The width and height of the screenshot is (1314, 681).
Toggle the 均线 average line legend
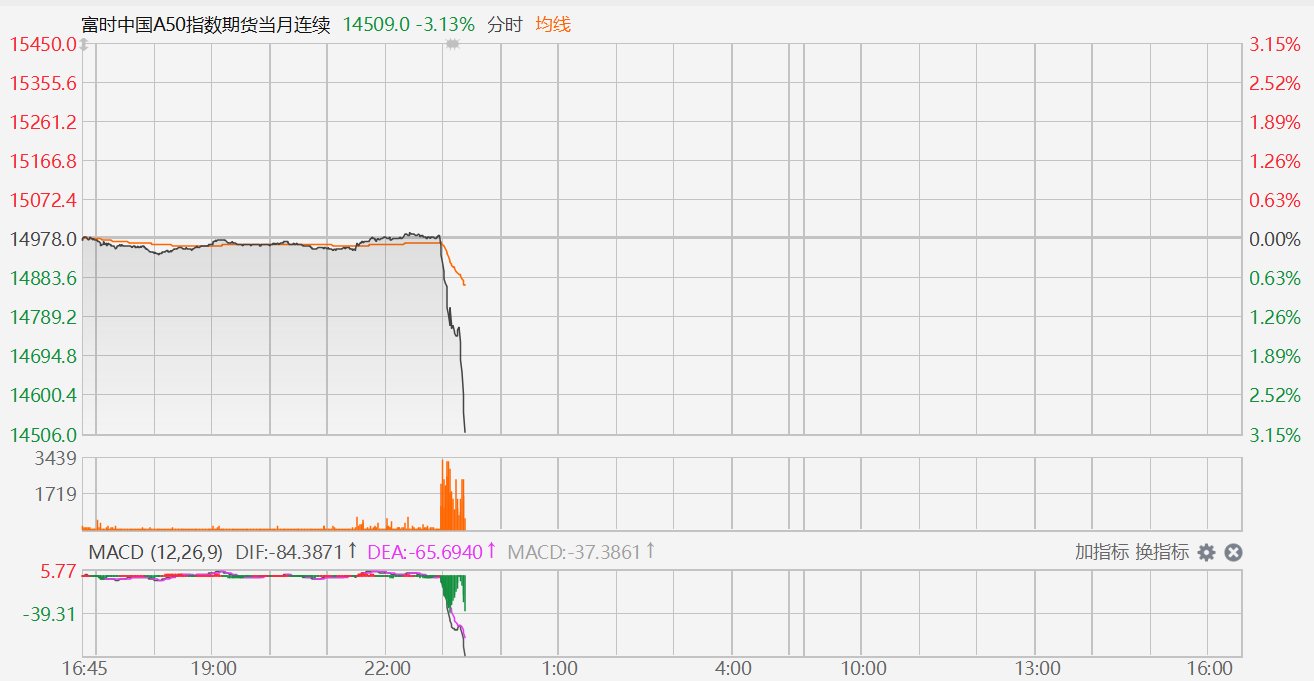click(x=553, y=24)
